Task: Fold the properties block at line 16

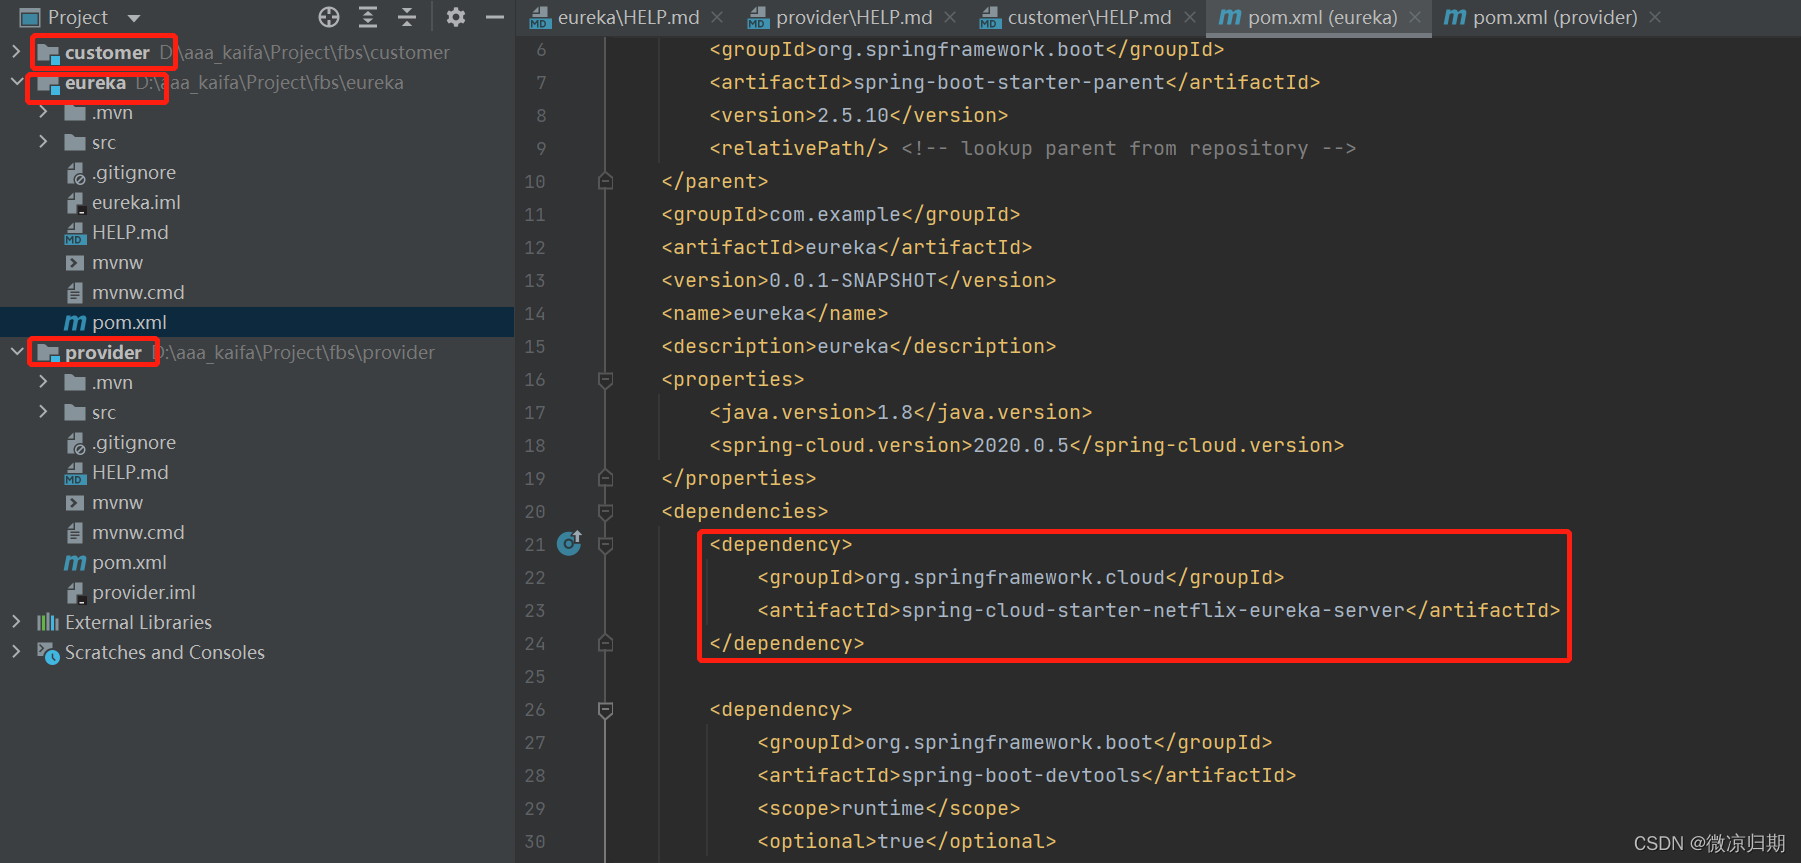Action: 605,379
